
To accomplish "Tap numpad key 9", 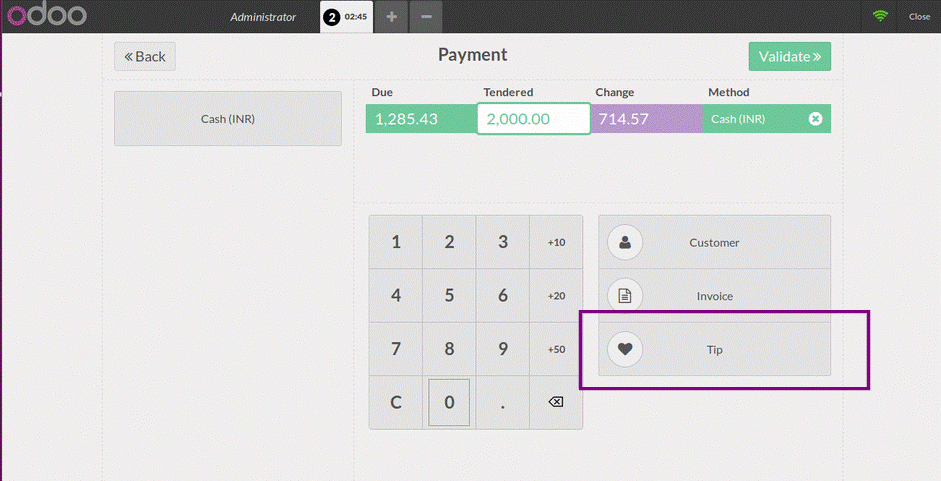I will [502, 349].
